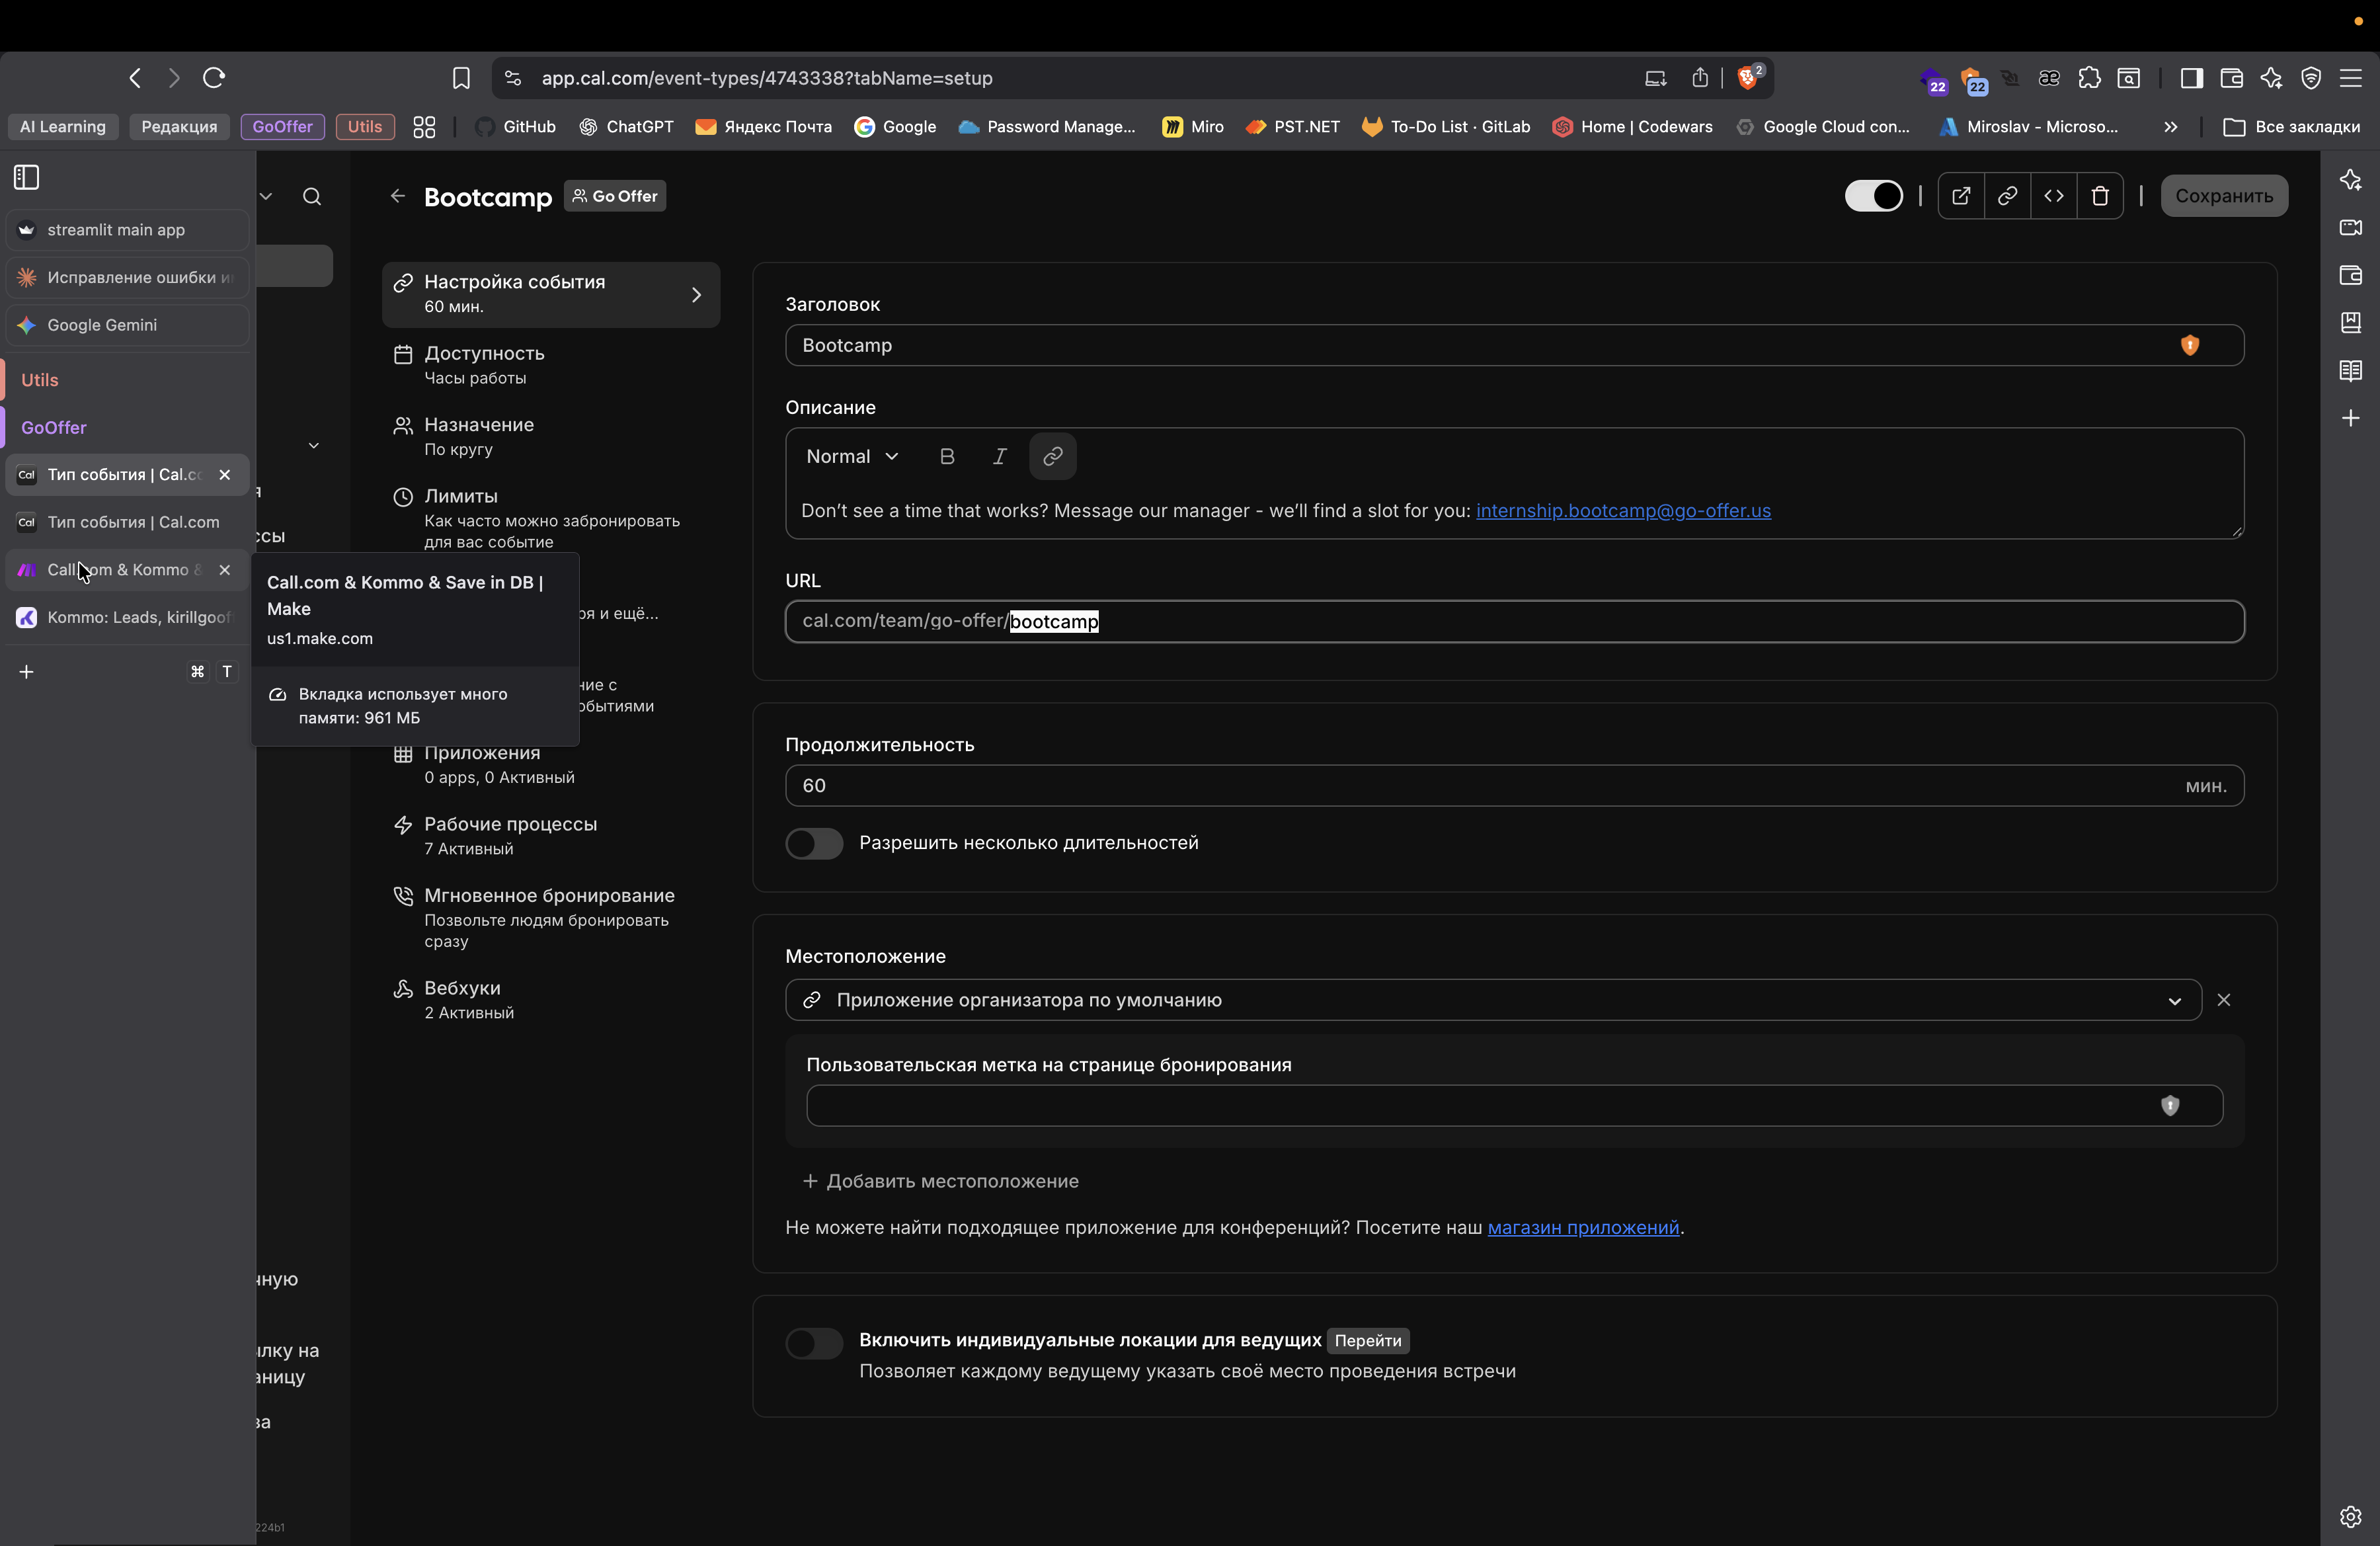Copy event link with chain icon
Screen dimensions: 2380x1546
(x=2007, y=196)
